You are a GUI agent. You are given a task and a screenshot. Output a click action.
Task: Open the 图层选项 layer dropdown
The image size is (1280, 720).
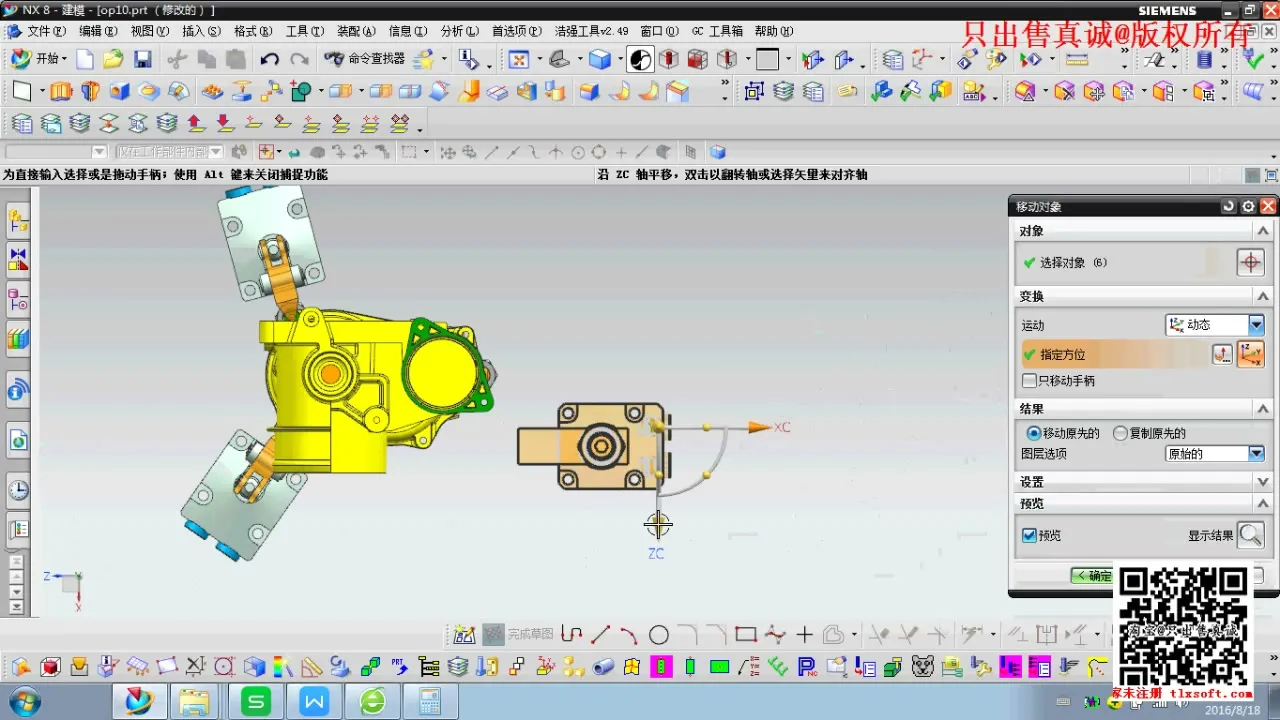pyautogui.click(x=1256, y=454)
